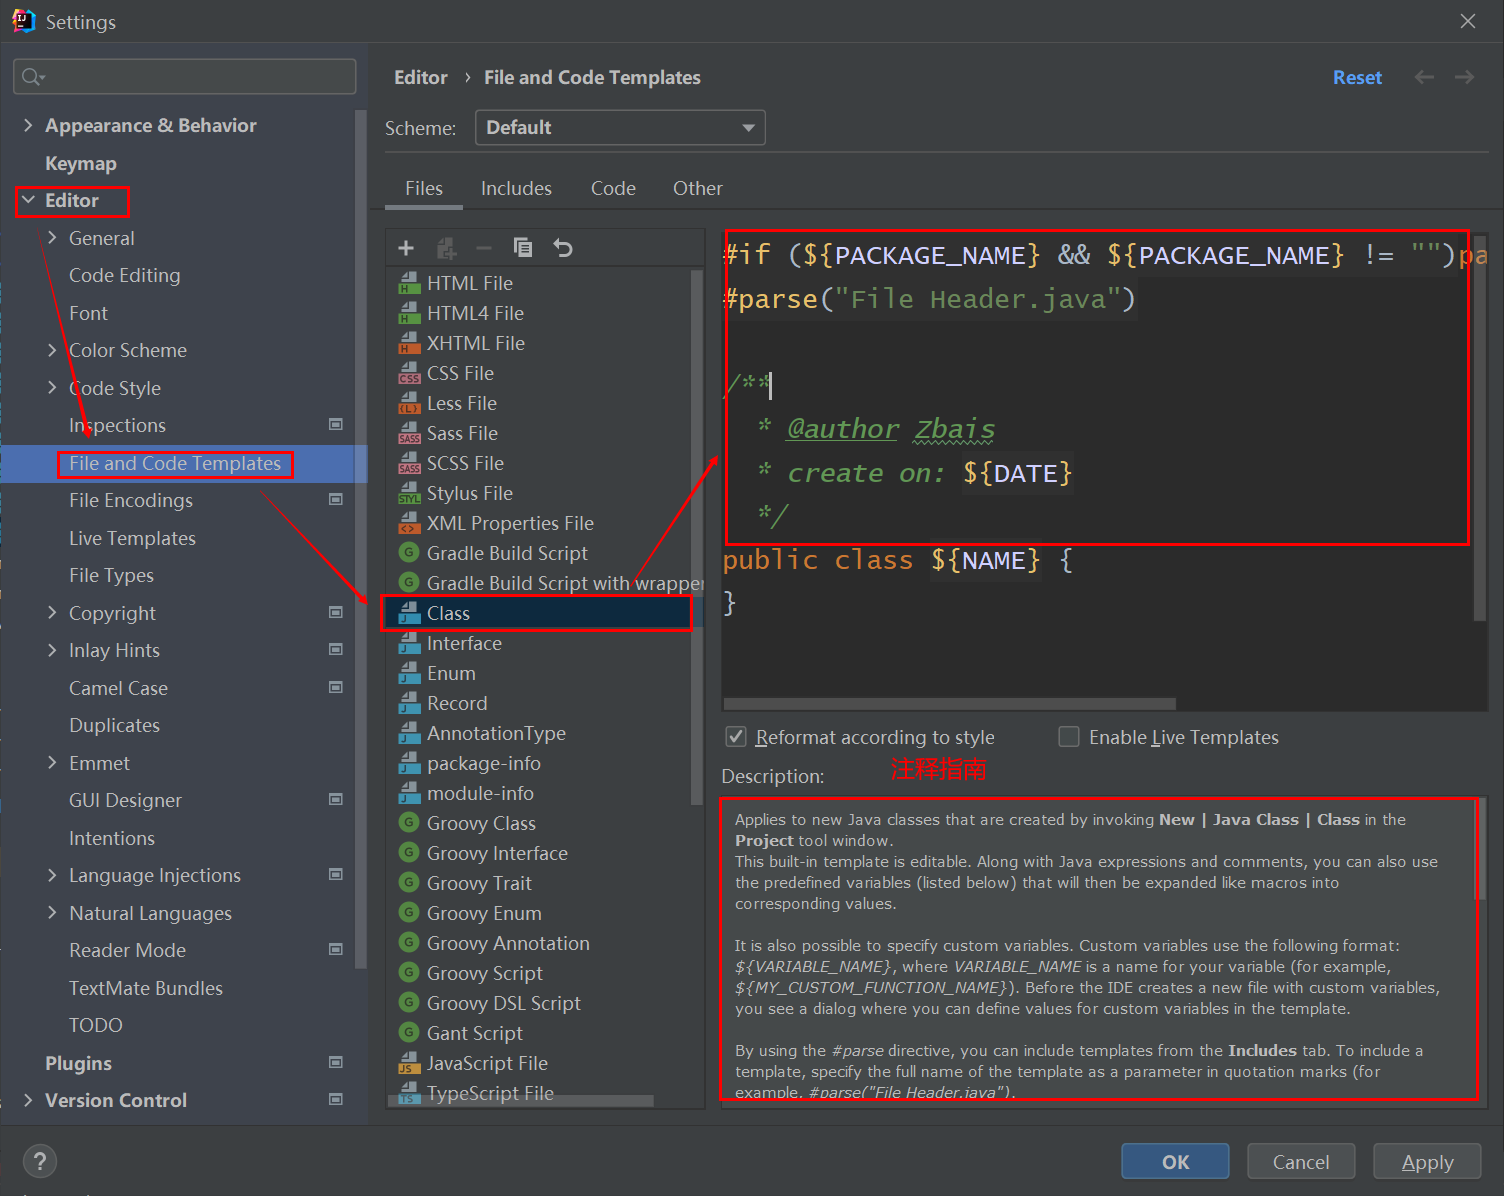This screenshot has height=1196, width=1504.
Task: Select the Groovy DSL Script template
Action: click(504, 1003)
